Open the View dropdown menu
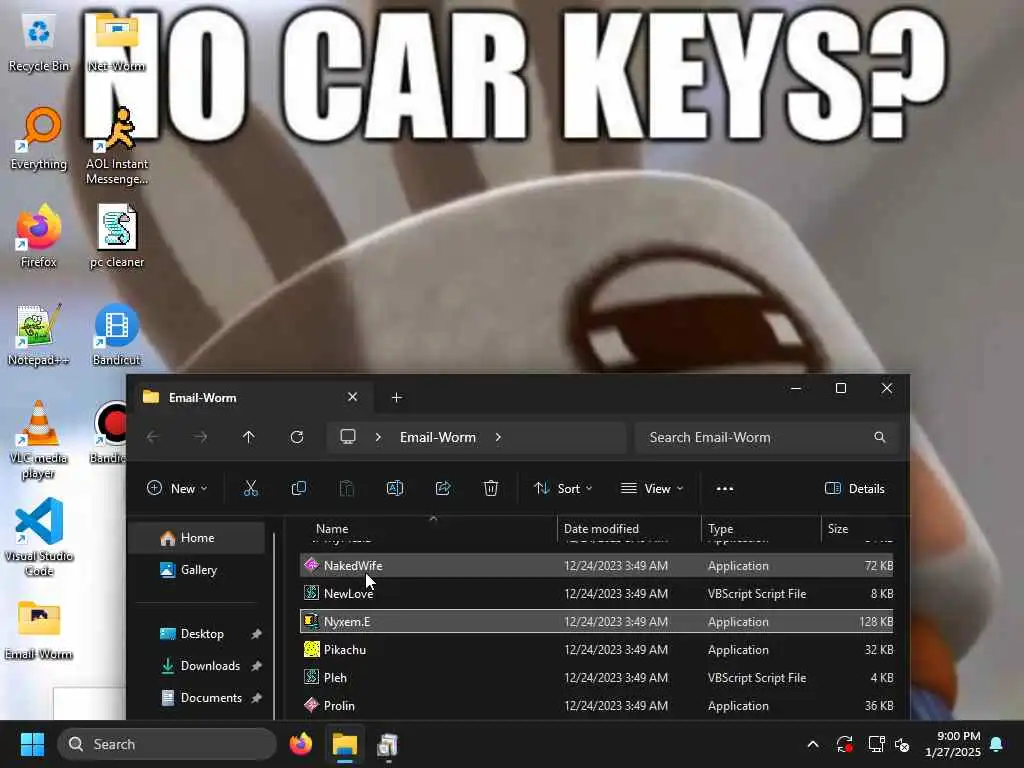1024x768 pixels. [652, 488]
